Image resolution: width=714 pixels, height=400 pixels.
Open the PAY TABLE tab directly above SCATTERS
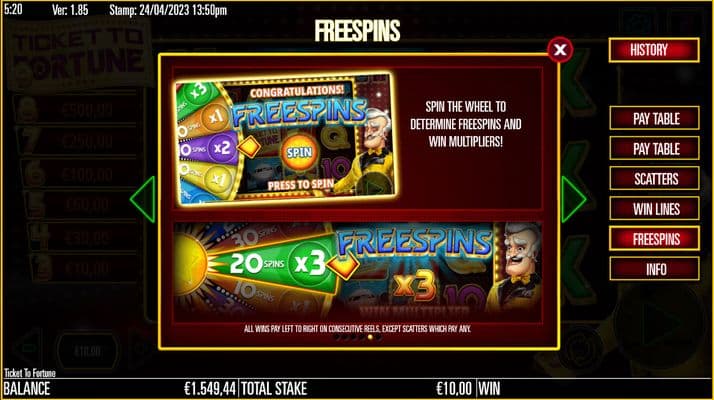654,148
